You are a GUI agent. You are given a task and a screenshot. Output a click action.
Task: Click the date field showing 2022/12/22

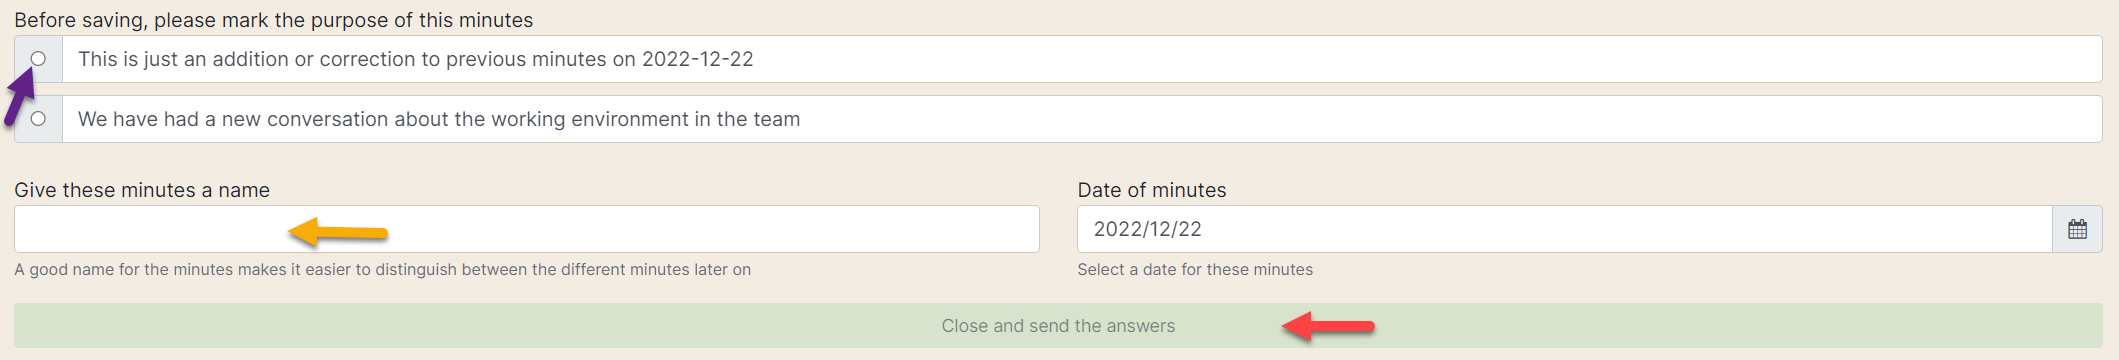(x=1565, y=229)
